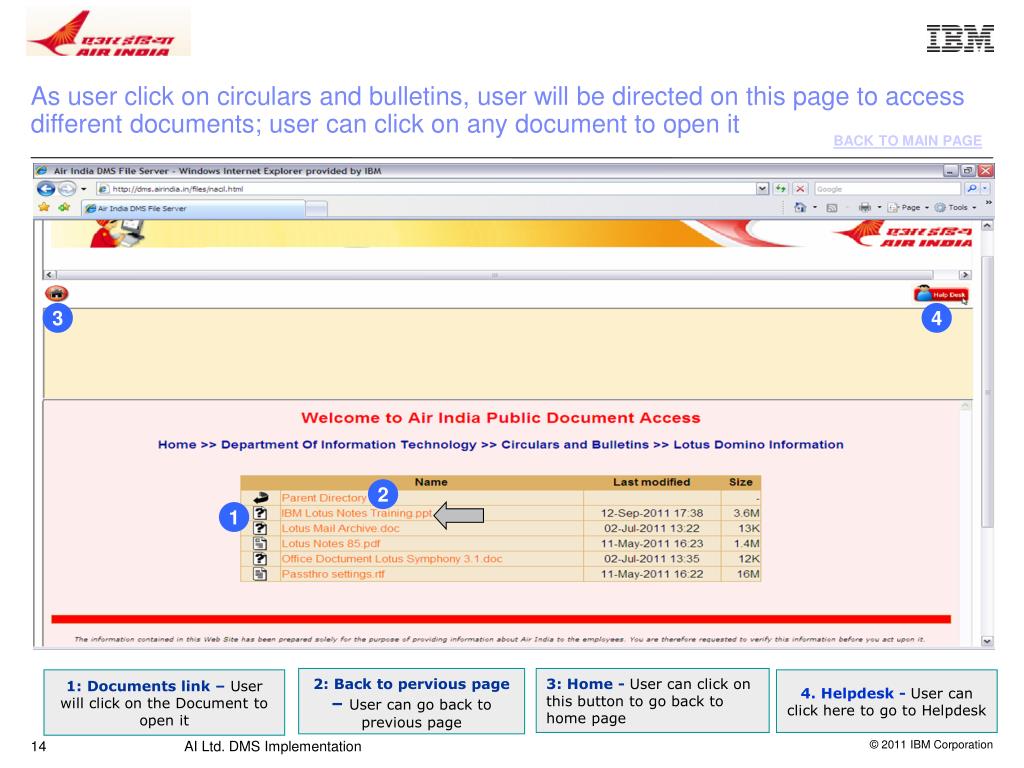Expand the address bar history dropdown
Image resolution: width=1024 pixels, height=768 pixels.
pos(762,189)
